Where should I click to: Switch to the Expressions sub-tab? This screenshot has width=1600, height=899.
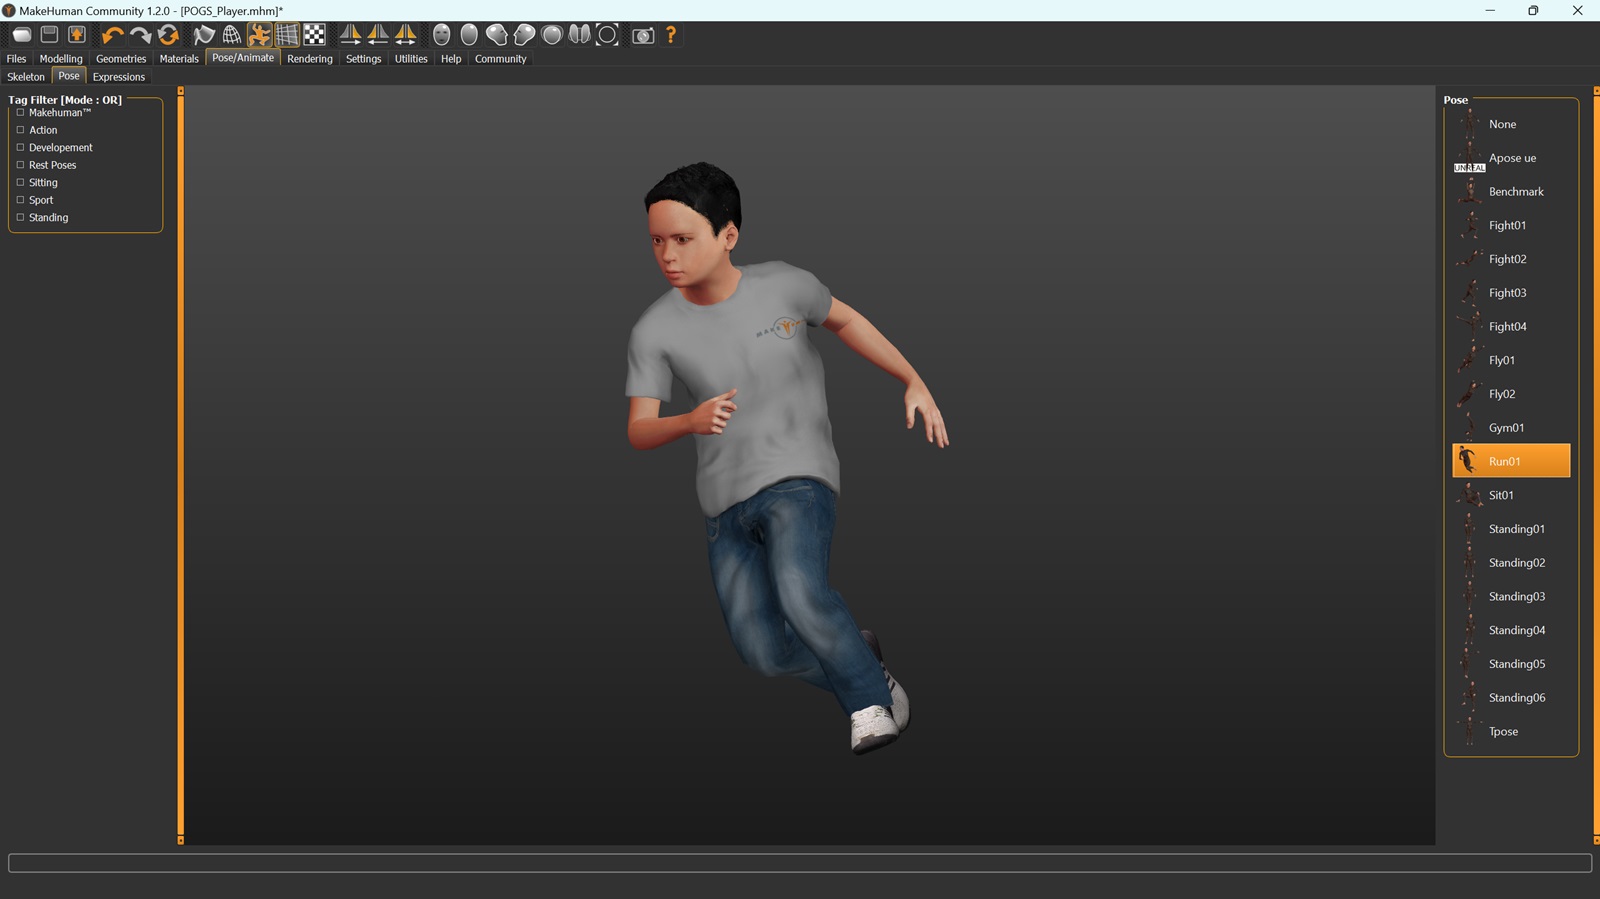119,77
